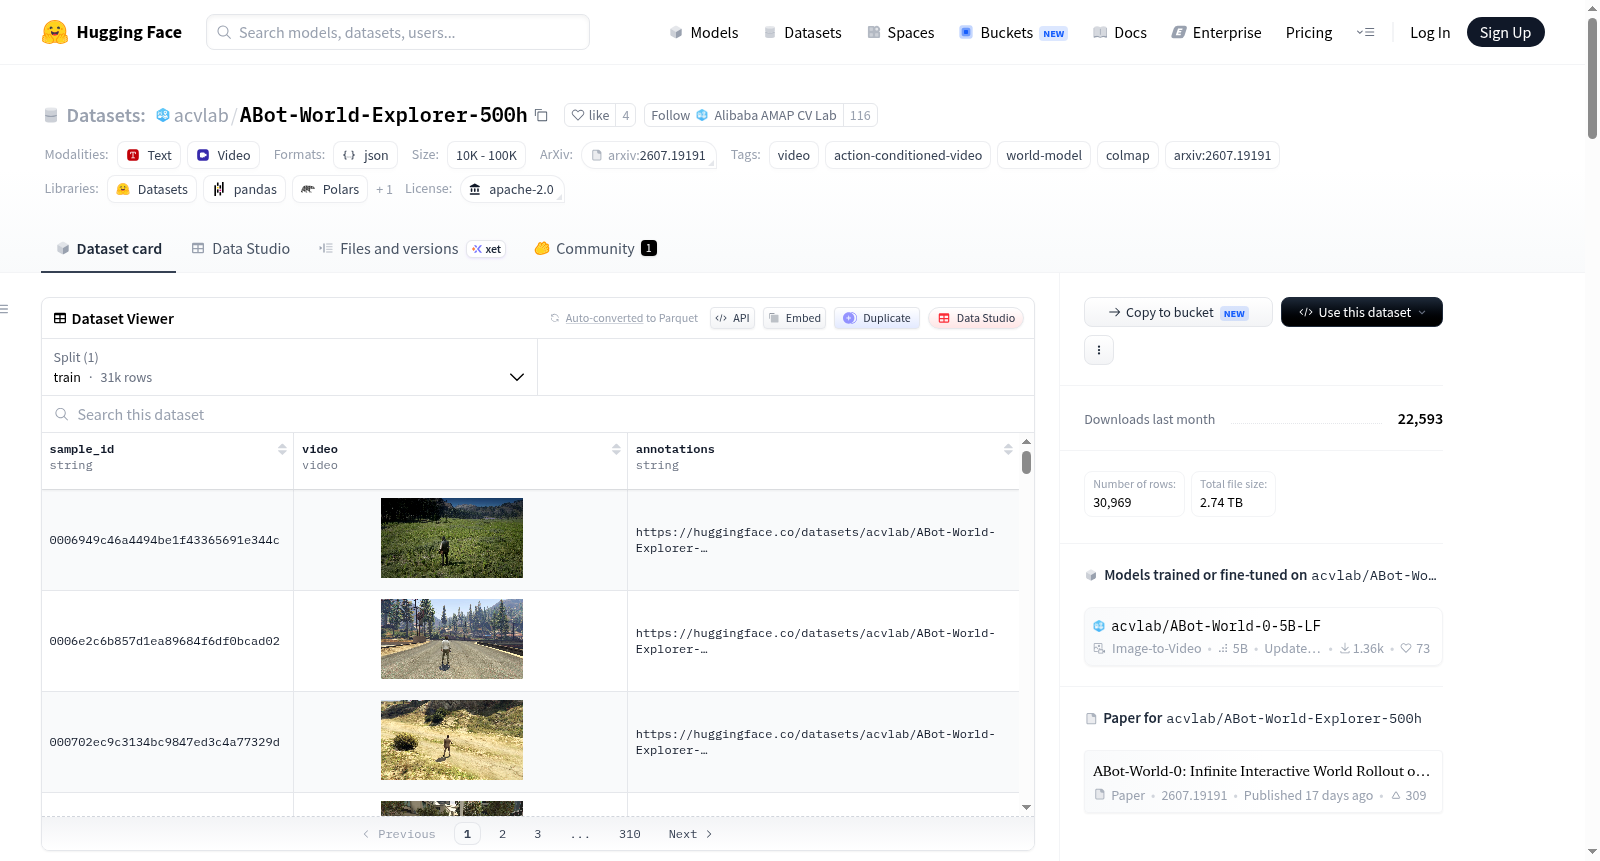This screenshot has height=861, width=1600.
Task: Select the json format tag
Action: click(366, 155)
